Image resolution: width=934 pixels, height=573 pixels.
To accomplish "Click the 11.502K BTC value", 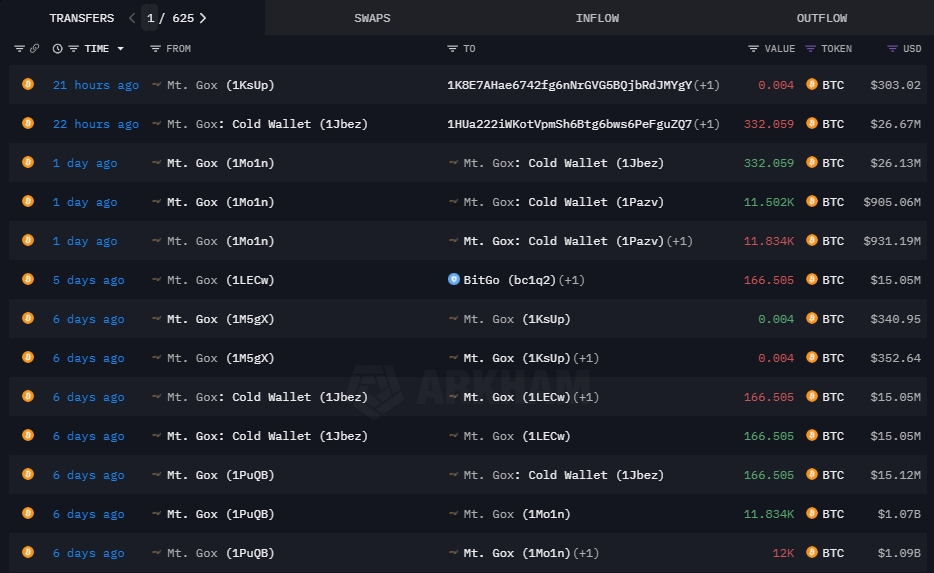I will [768, 202].
